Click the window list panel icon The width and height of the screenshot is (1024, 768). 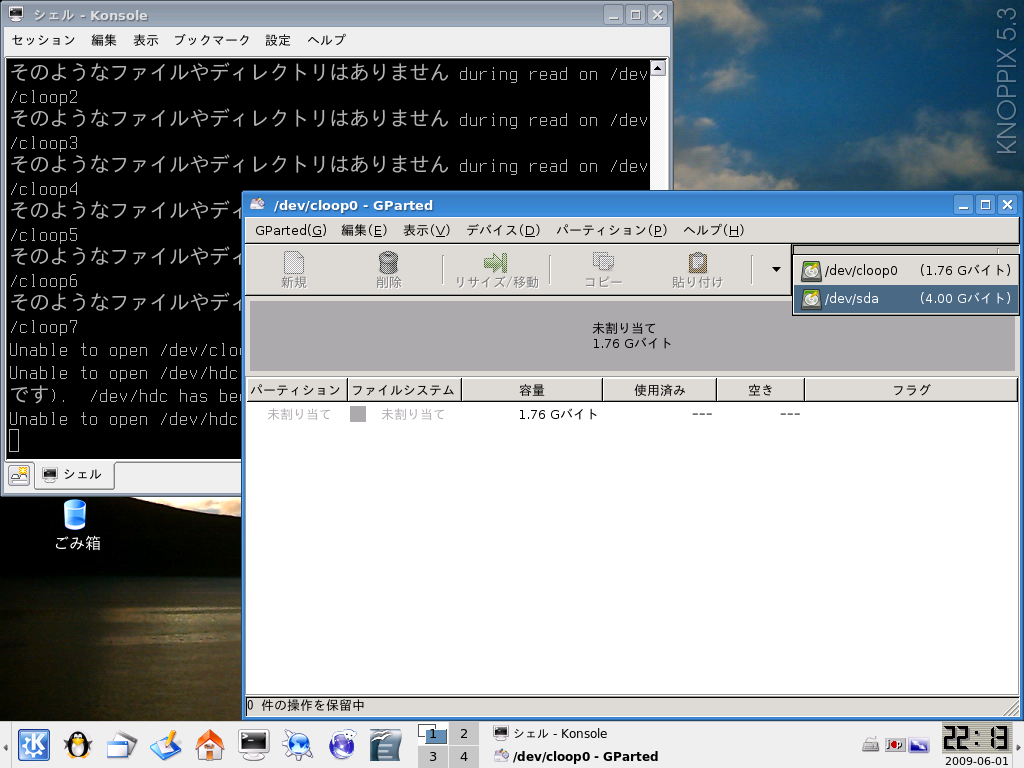pyautogui.click(x=121, y=745)
